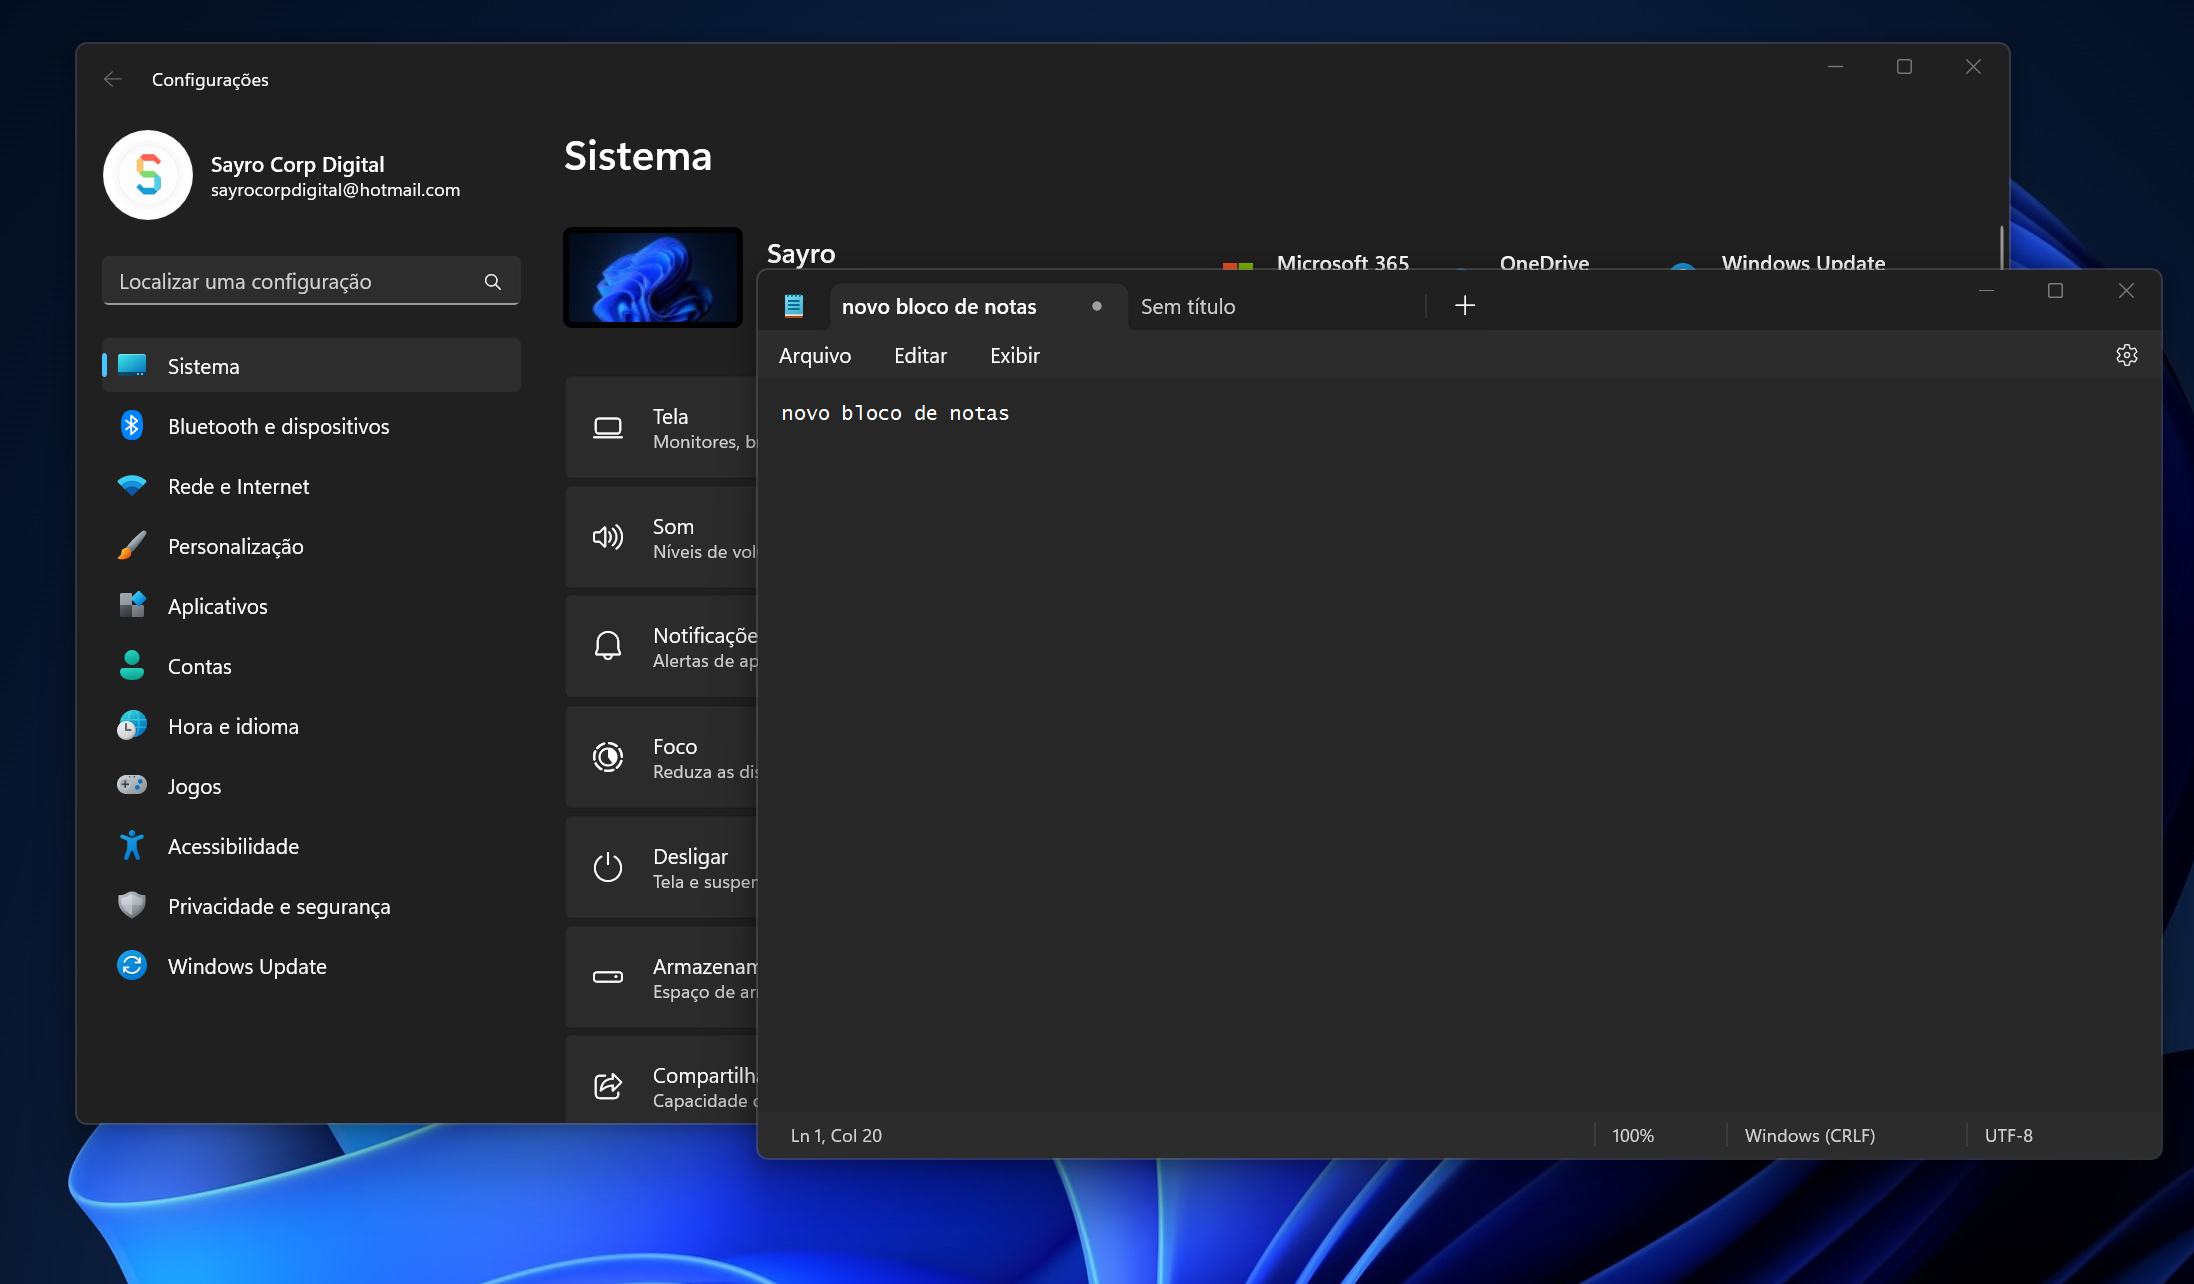This screenshot has height=1284, width=2194.
Task: Click the Windows Update sync icon in sidebar
Action: coord(132,966)
